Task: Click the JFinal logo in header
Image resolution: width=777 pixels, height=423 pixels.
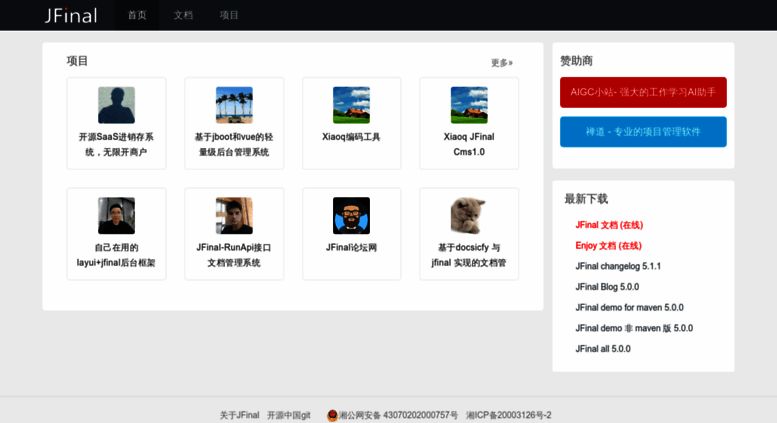Action: (x=71, y=15)
